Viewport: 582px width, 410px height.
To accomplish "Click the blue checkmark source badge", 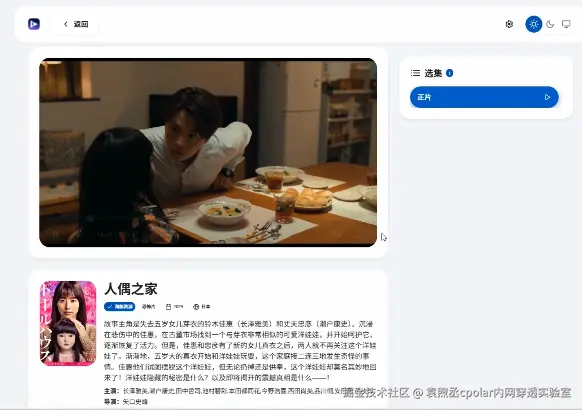I will pos(120,306).
